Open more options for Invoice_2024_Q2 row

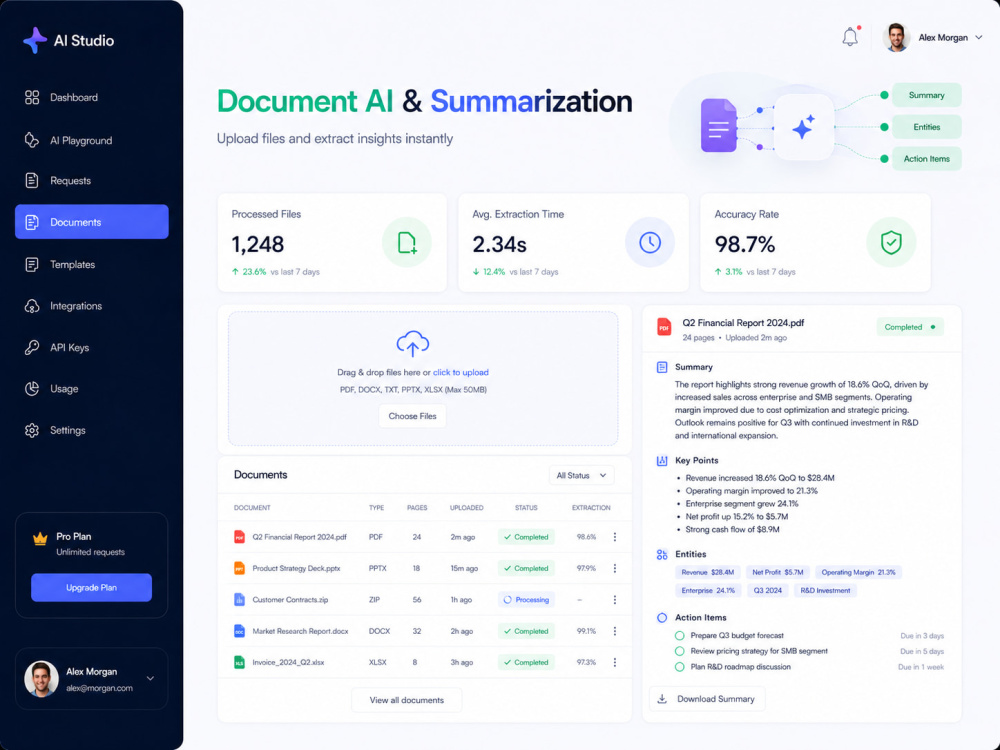615,662
